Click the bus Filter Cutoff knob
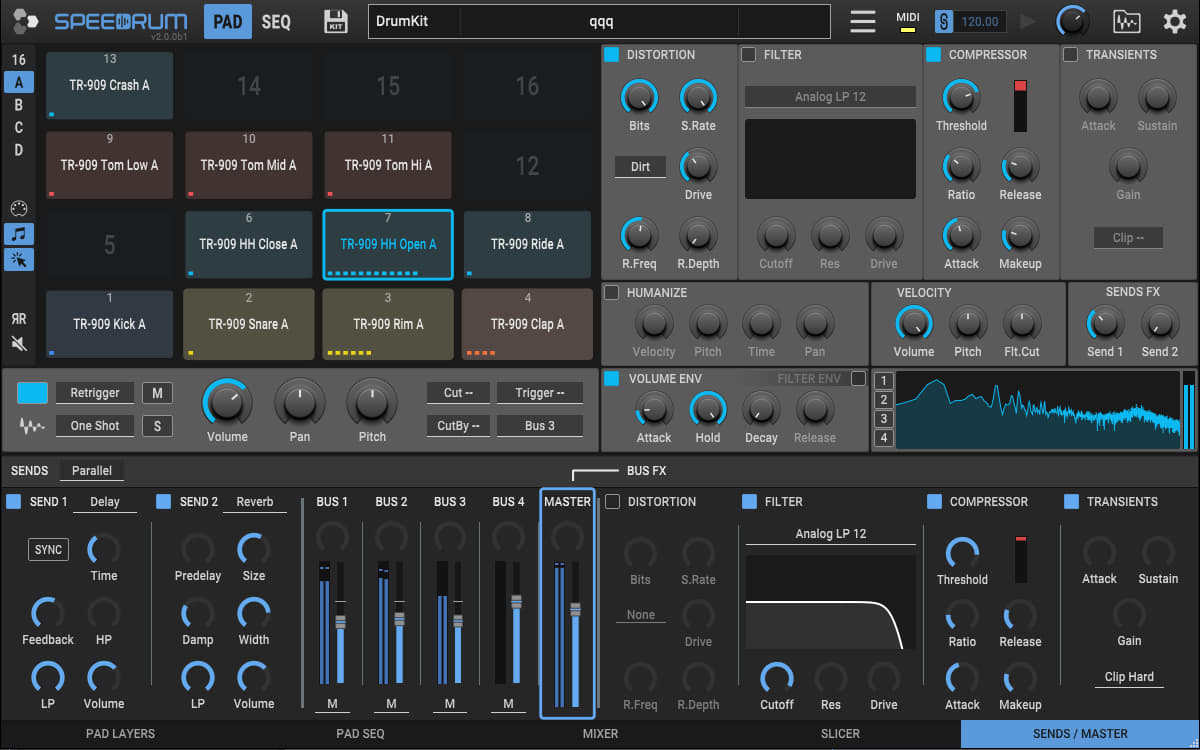 point(776,678)
